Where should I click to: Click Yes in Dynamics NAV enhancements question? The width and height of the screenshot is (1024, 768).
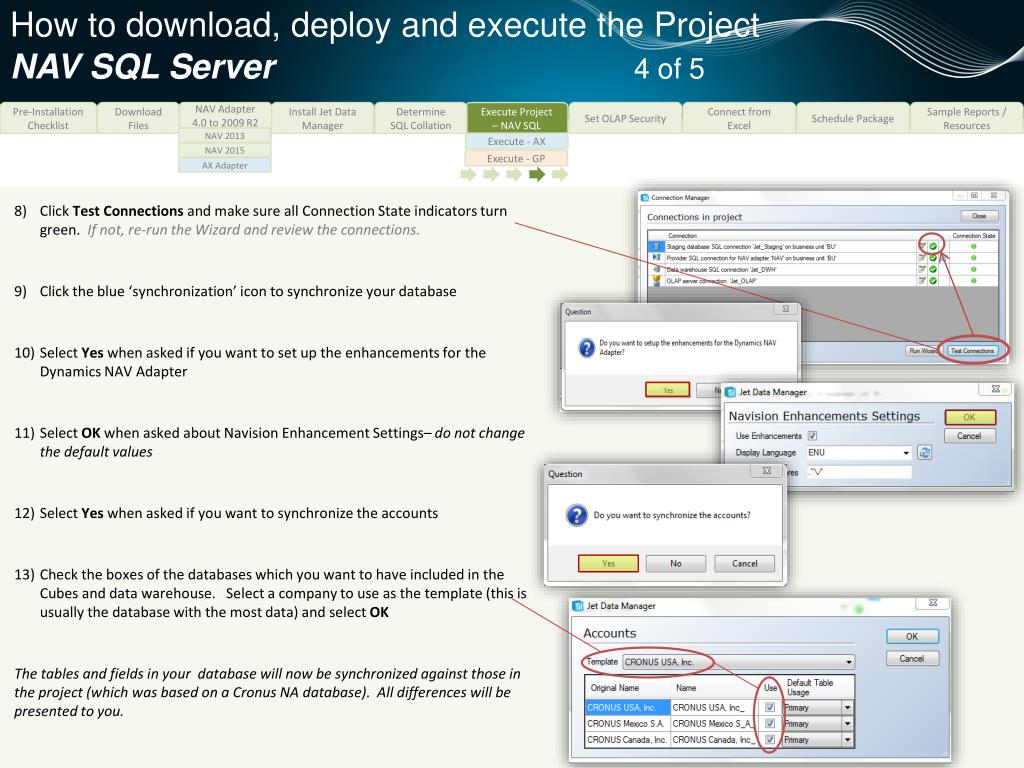[667, 390]
